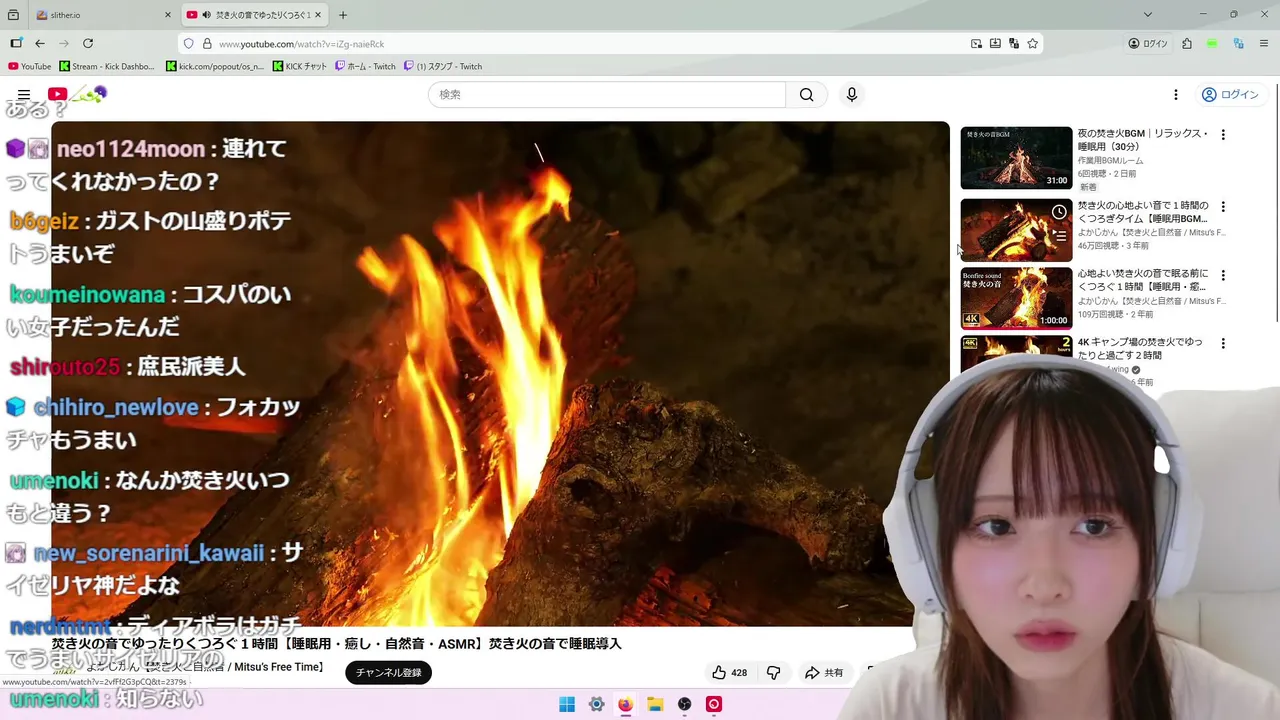Viewport: 1280px width, 720px height.
Task: Click the YouTube search magnifier button
Action: tap(807, 94)
